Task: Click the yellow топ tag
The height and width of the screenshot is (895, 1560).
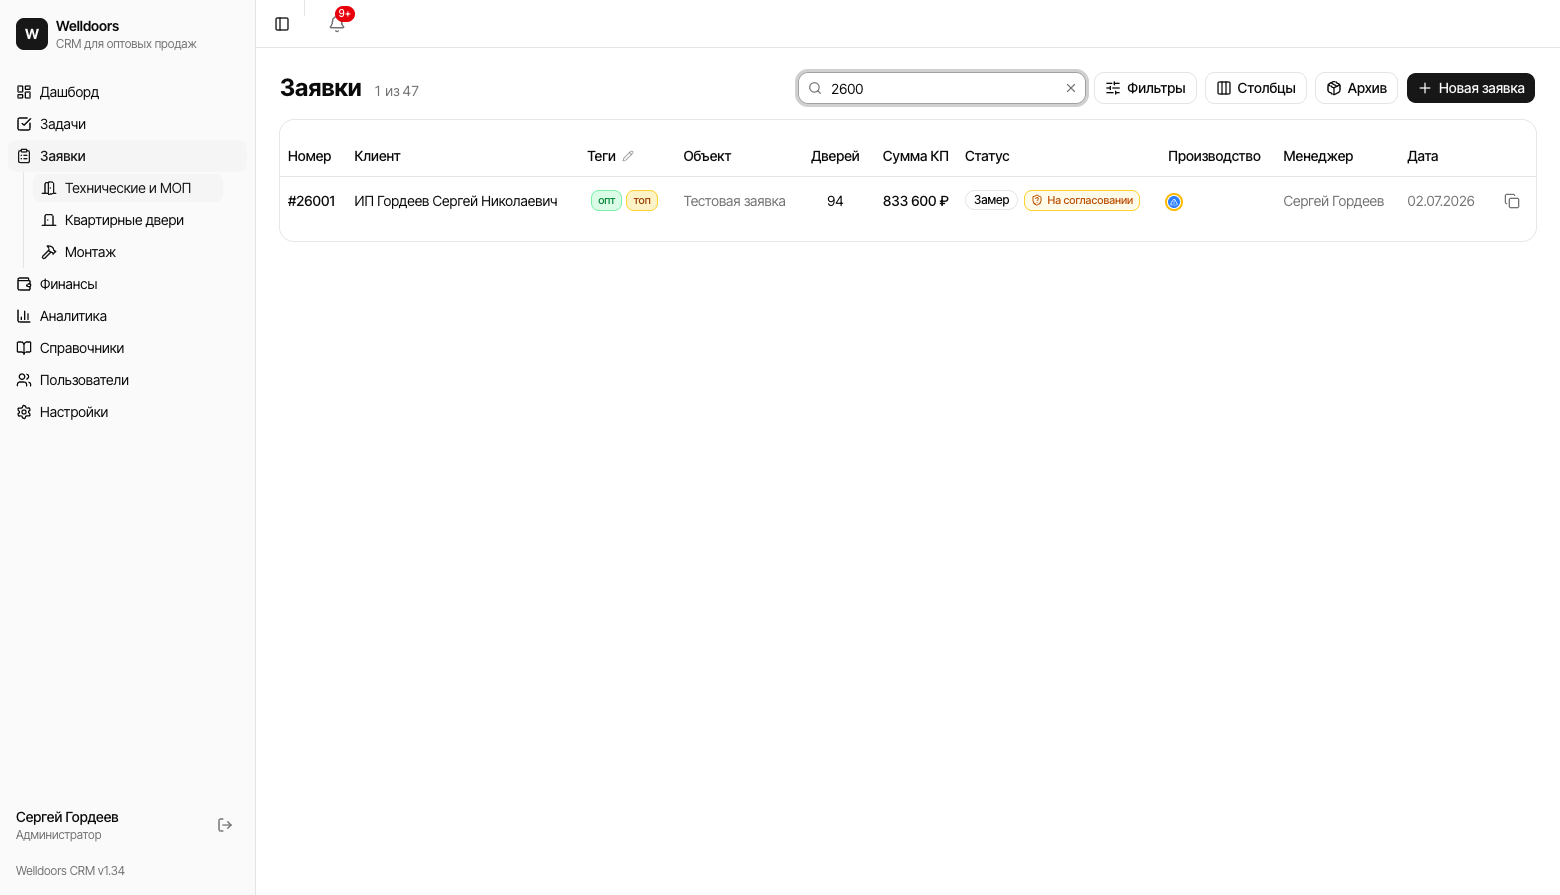Action: [x=642, y=201]
